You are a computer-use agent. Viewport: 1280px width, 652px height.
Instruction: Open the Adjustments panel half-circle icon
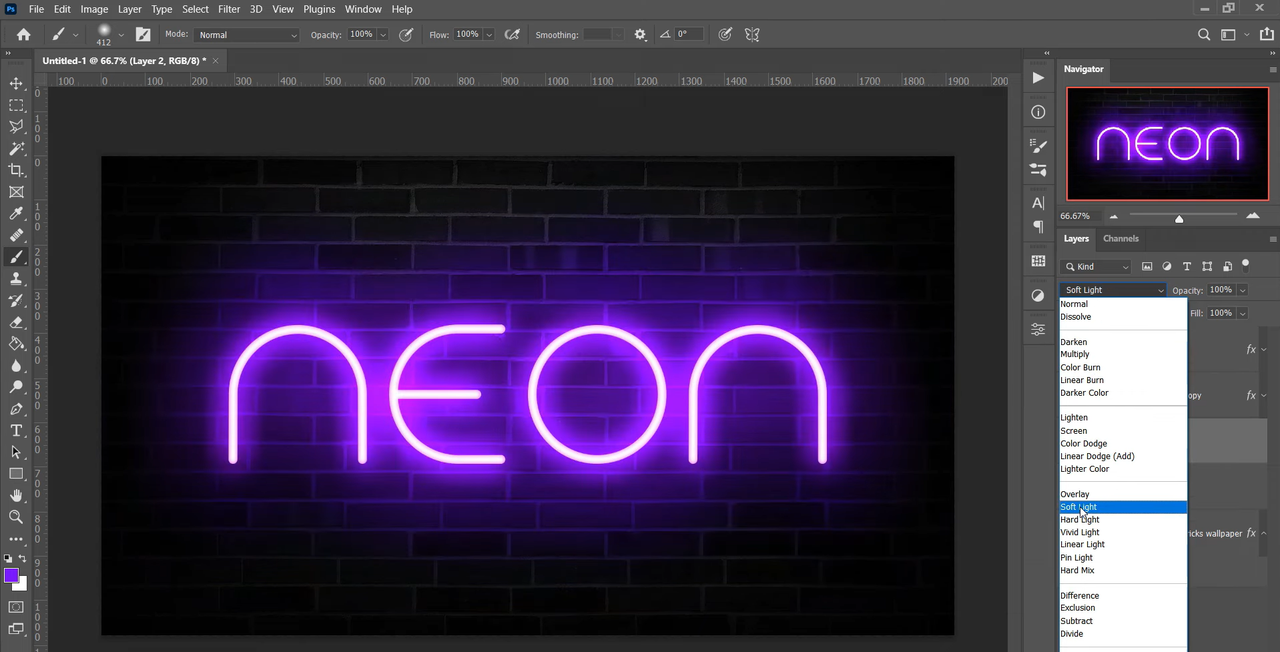point(1038,295)
